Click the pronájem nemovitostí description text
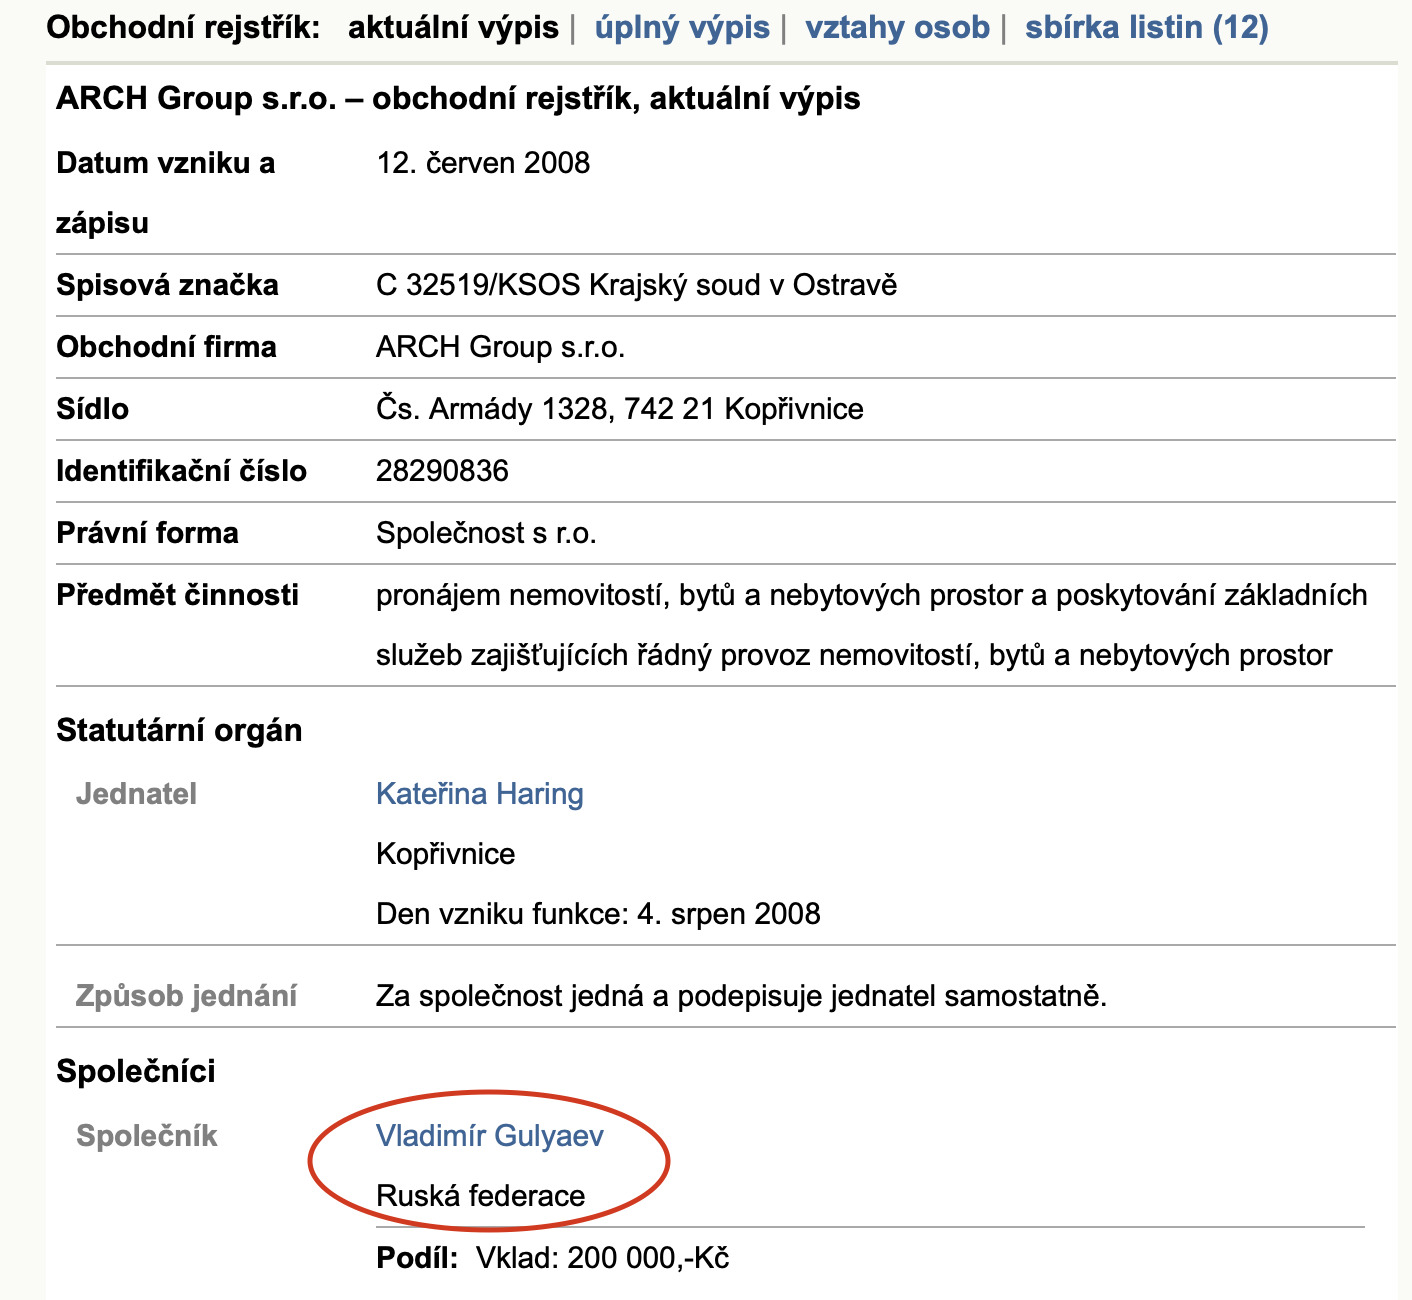The height and width of the screenshot is (1300, 1412). pos(871,625)
